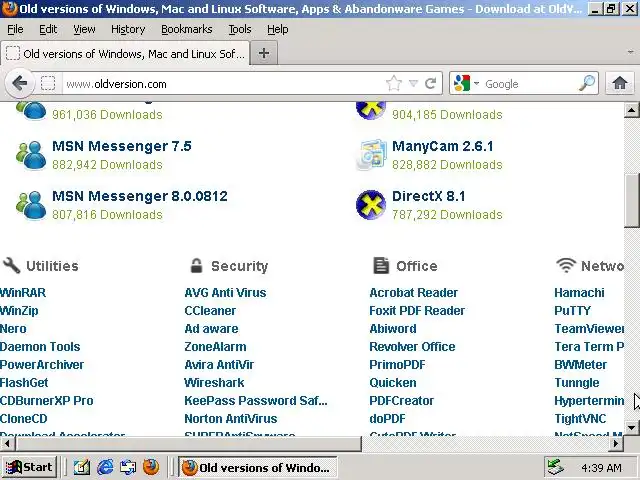This screenshot has width=640, height=480.
Task: Click the www.oldversion.com address field
Action: coord(224,84)
